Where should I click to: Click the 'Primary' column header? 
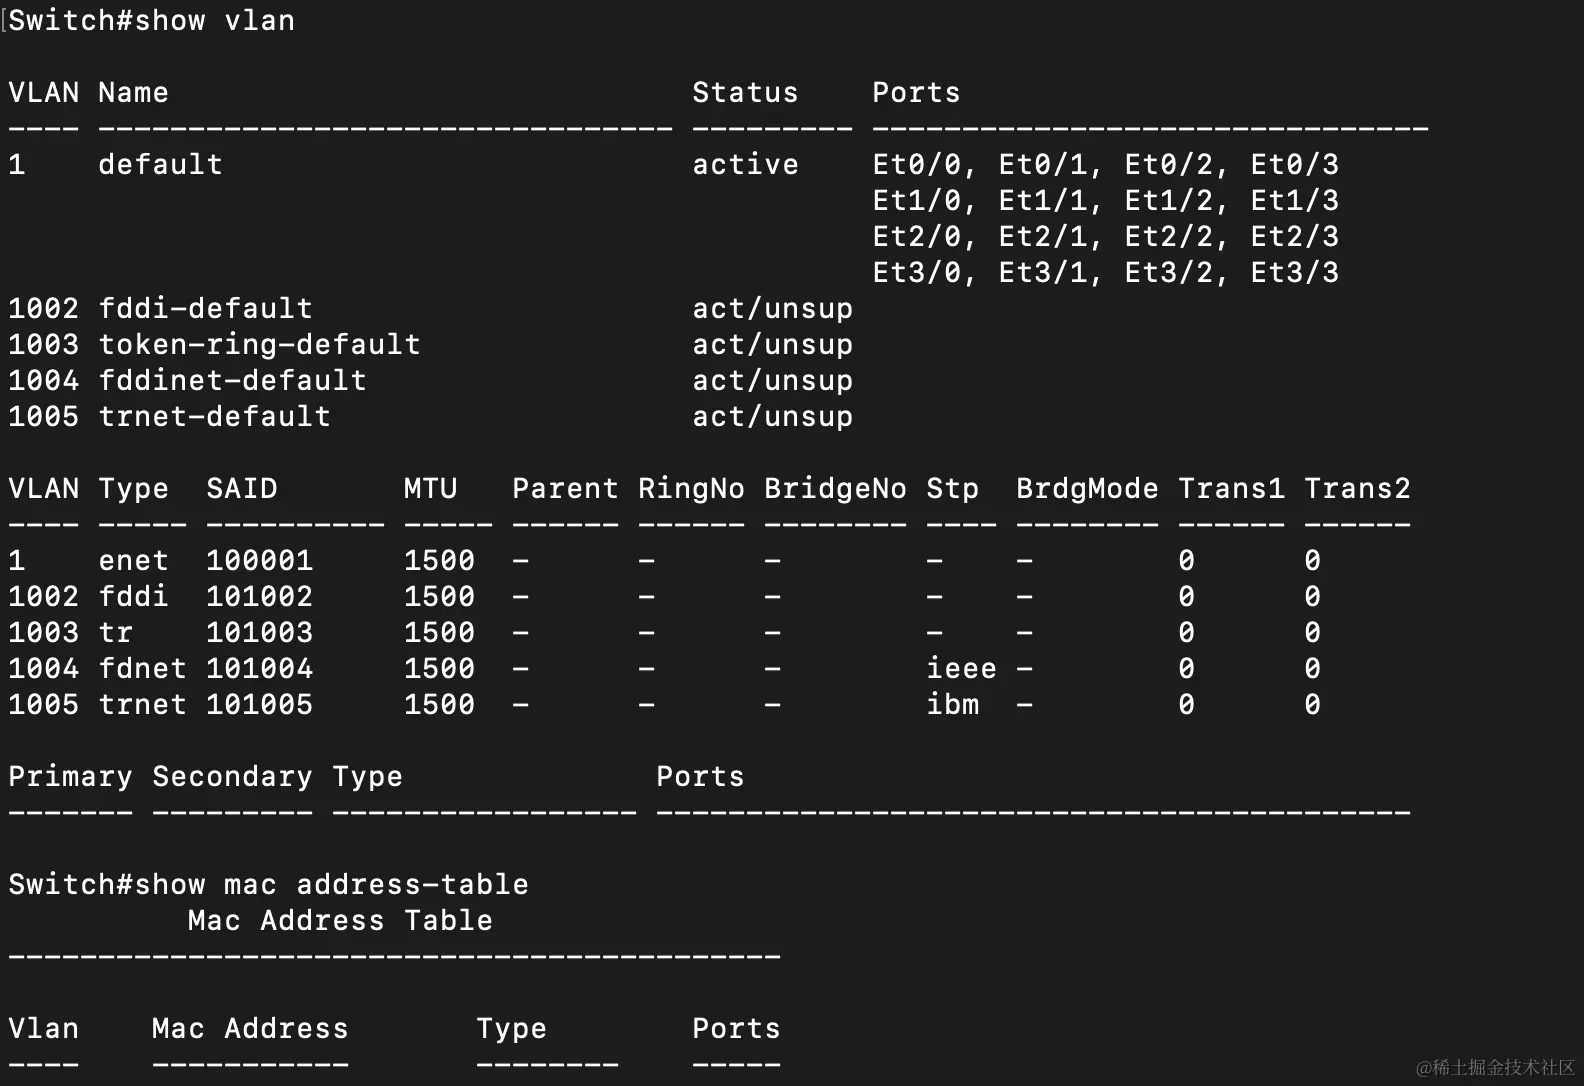point(70,777)
